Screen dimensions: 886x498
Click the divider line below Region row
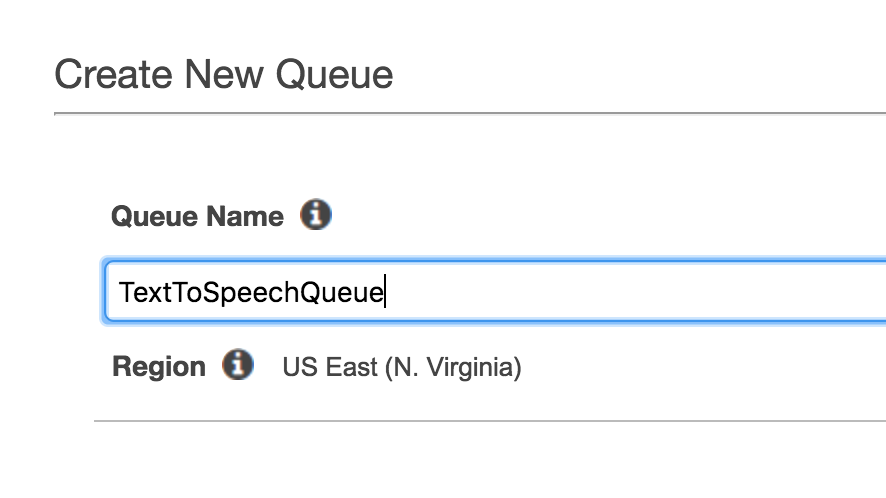tap(490, 421)
